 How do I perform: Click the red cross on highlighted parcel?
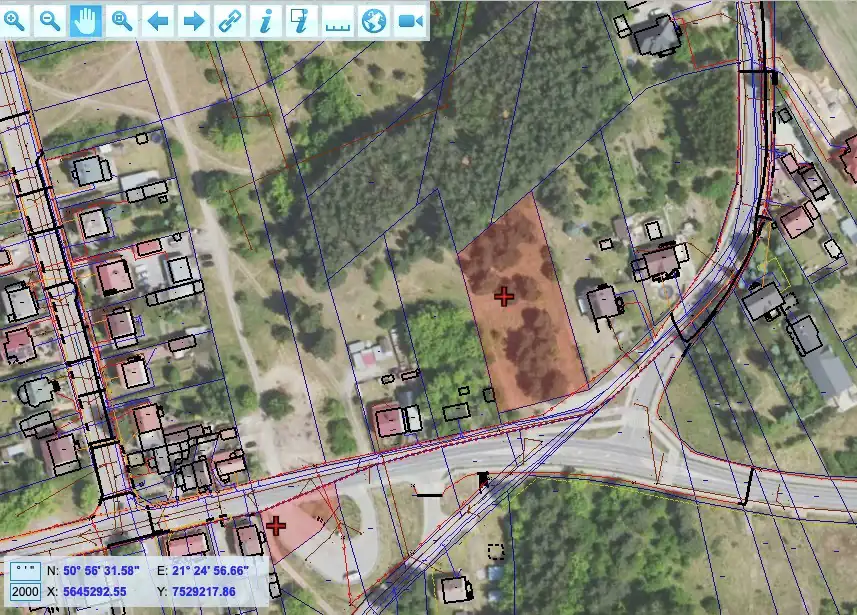(x=504, y=296)
